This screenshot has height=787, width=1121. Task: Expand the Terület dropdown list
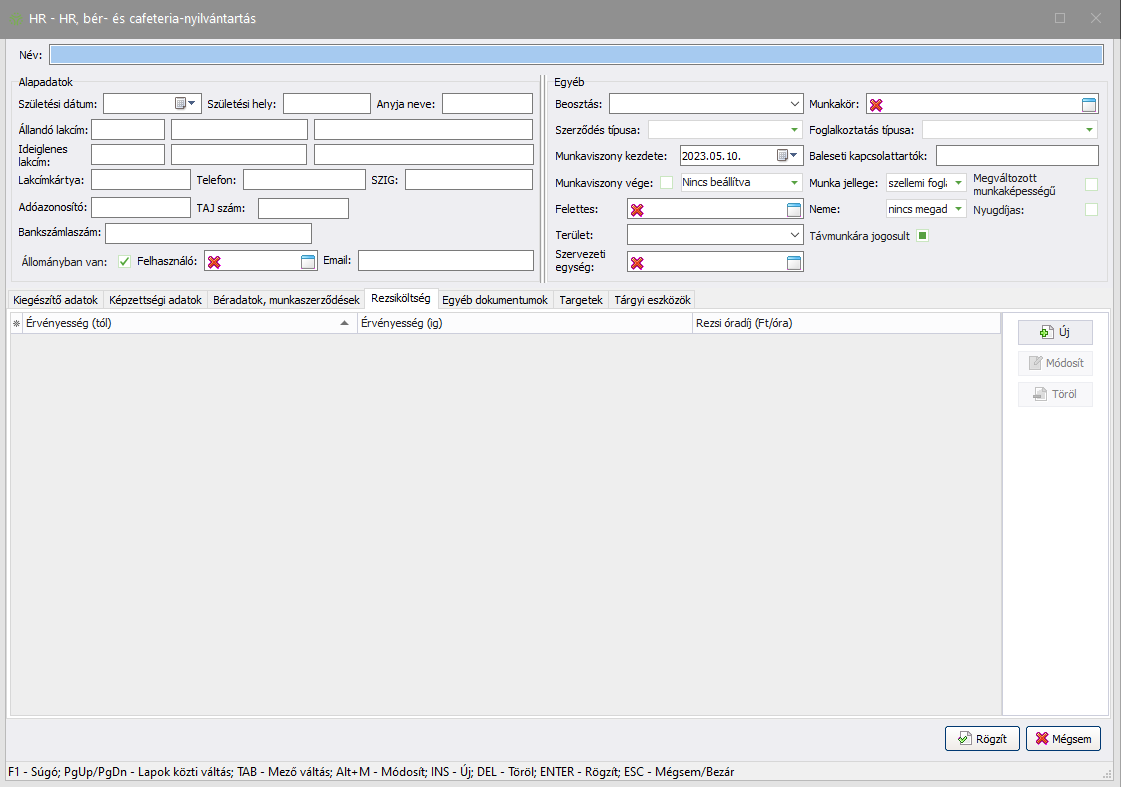(794, 235)
